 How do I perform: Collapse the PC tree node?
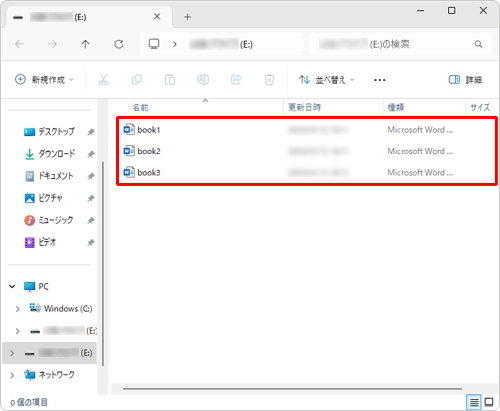pyautogui.click(x=12, y=286)
